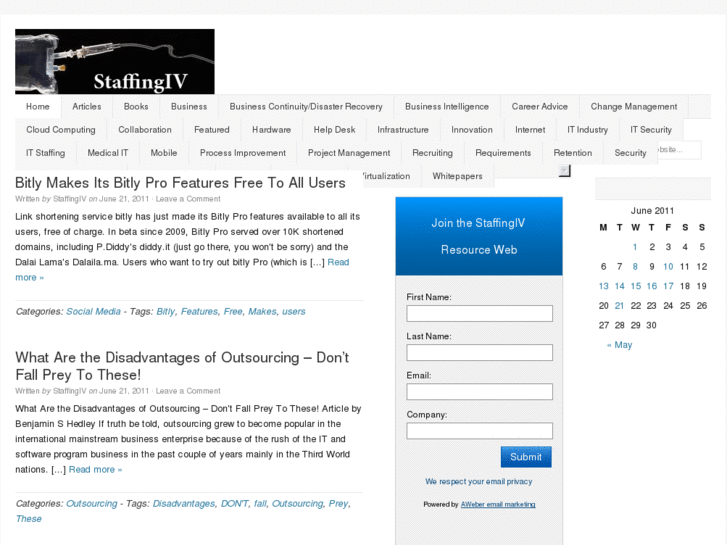The image size is (727, 545).
Task: Open June 15 posts in calendar
Action: 636,286
